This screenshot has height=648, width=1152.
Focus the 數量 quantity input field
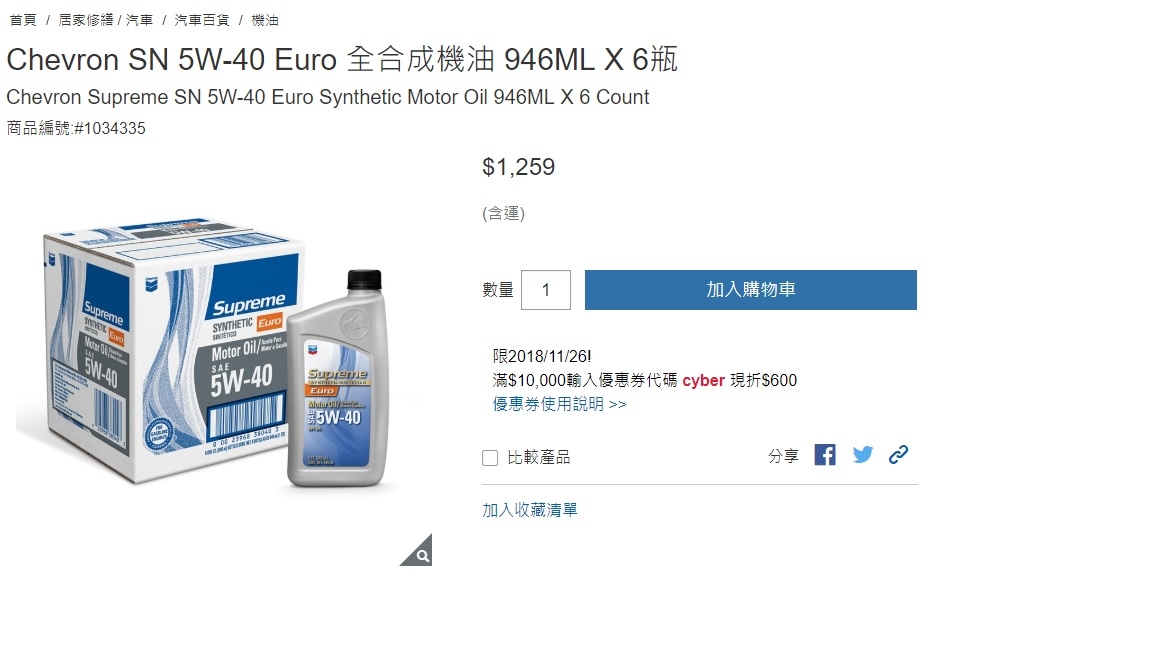click(x=546, y=289)
